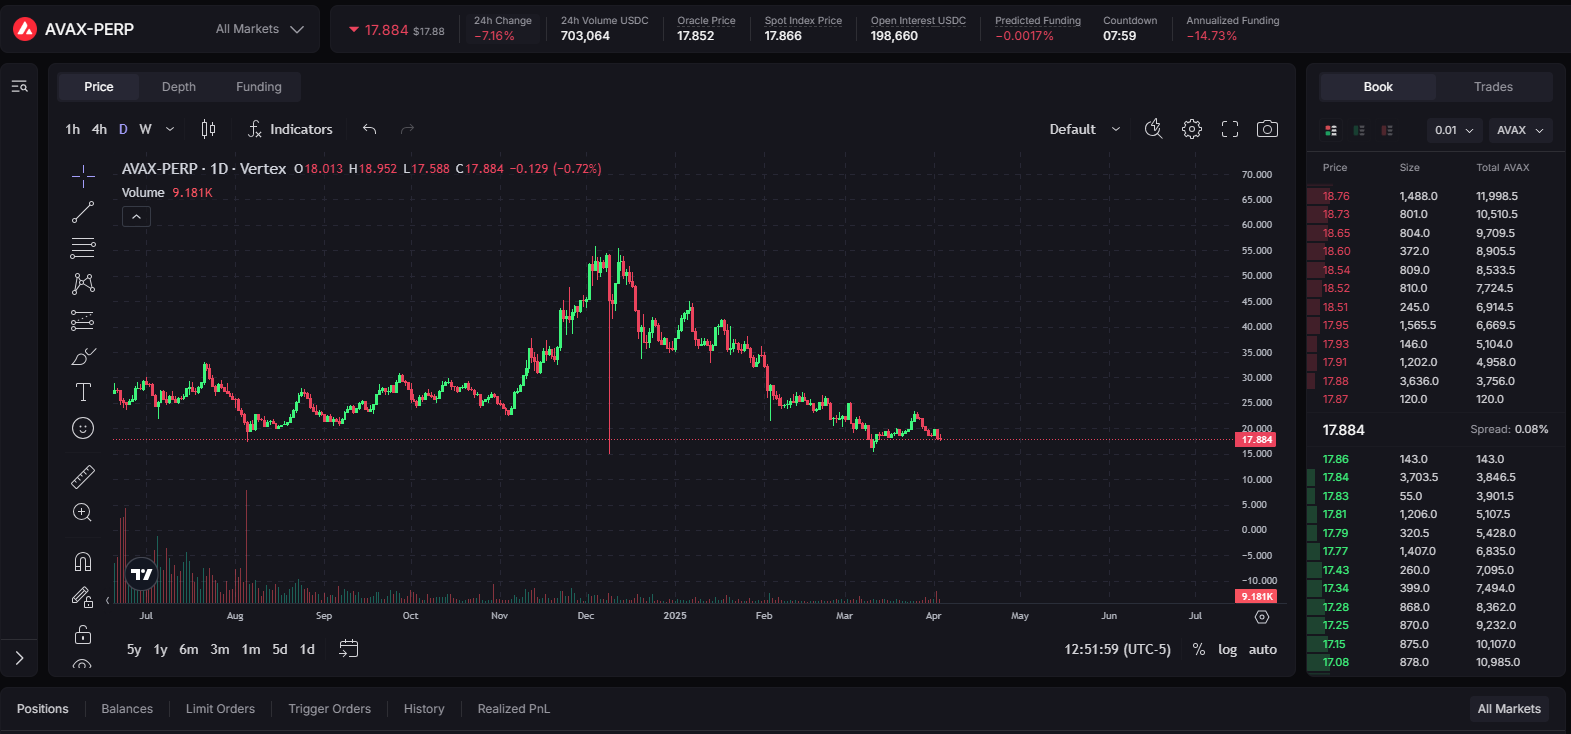The image size is (1571, 734).
Task: Activate the zoom in tool
Action: click(x=83, y=513)
